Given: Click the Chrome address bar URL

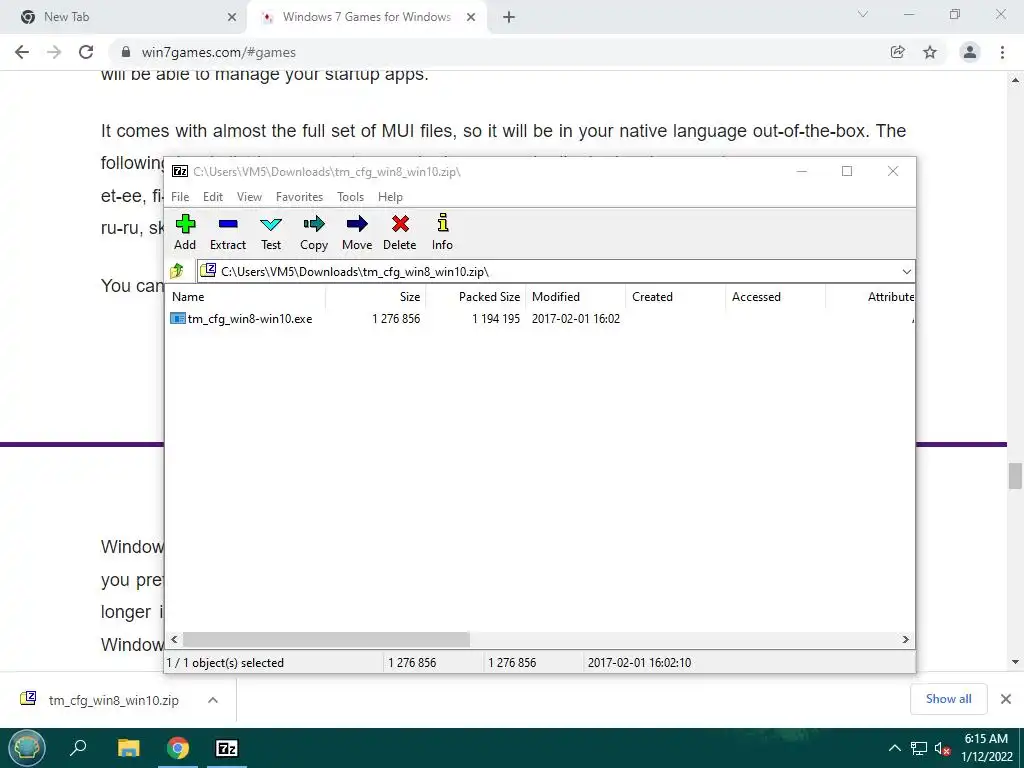Looking at the screenshot, I should click(x=218, y=52).
